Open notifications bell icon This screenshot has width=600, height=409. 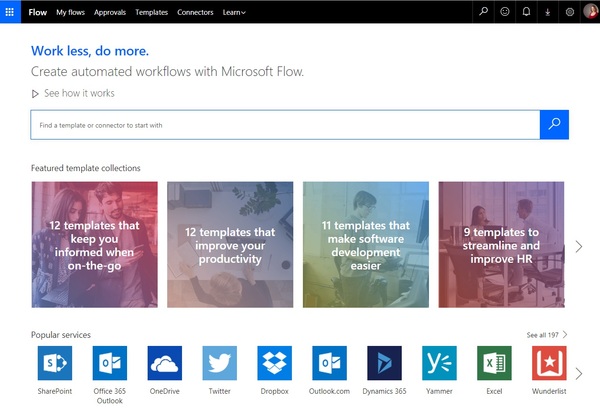[527, 11]
